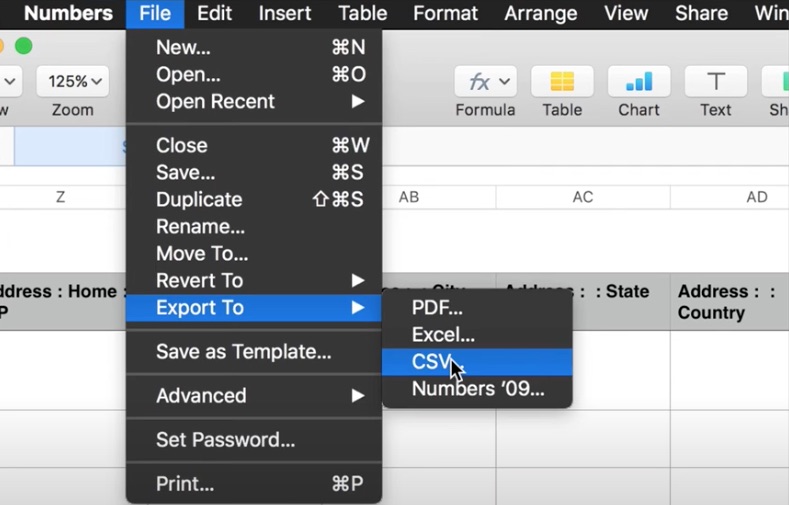Image resolution: width=789 pixels, height=505 pixels.
Task: Select column AC header
Action: coord(583,197)
